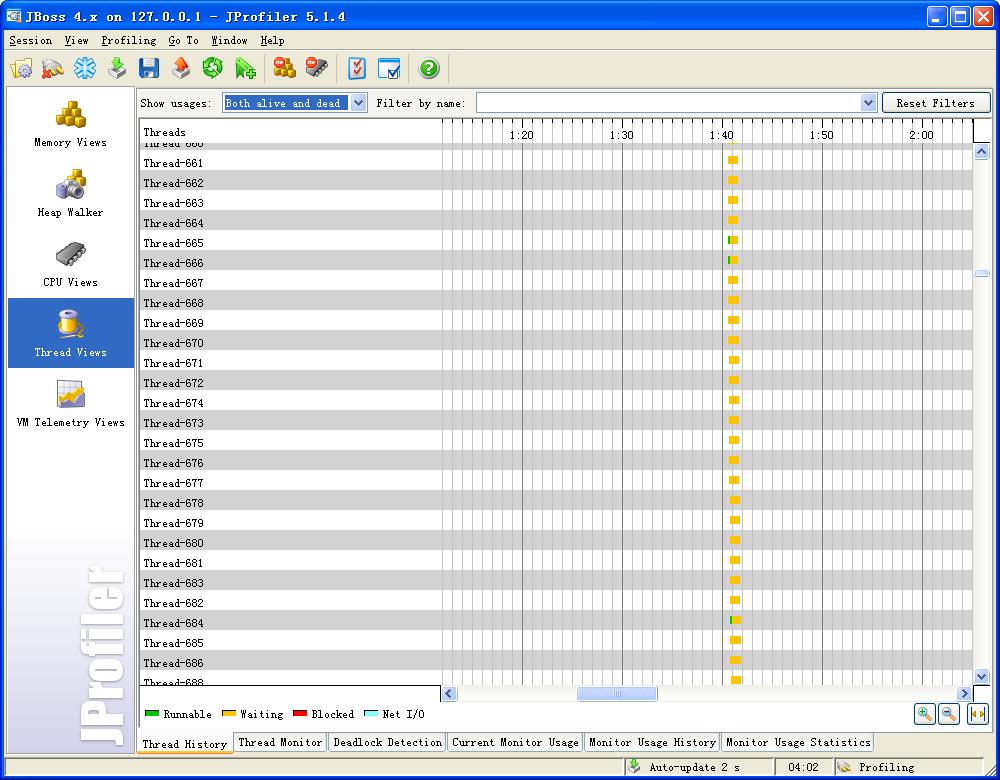Click the vertical scrollbar thumb

click(982, 273)
